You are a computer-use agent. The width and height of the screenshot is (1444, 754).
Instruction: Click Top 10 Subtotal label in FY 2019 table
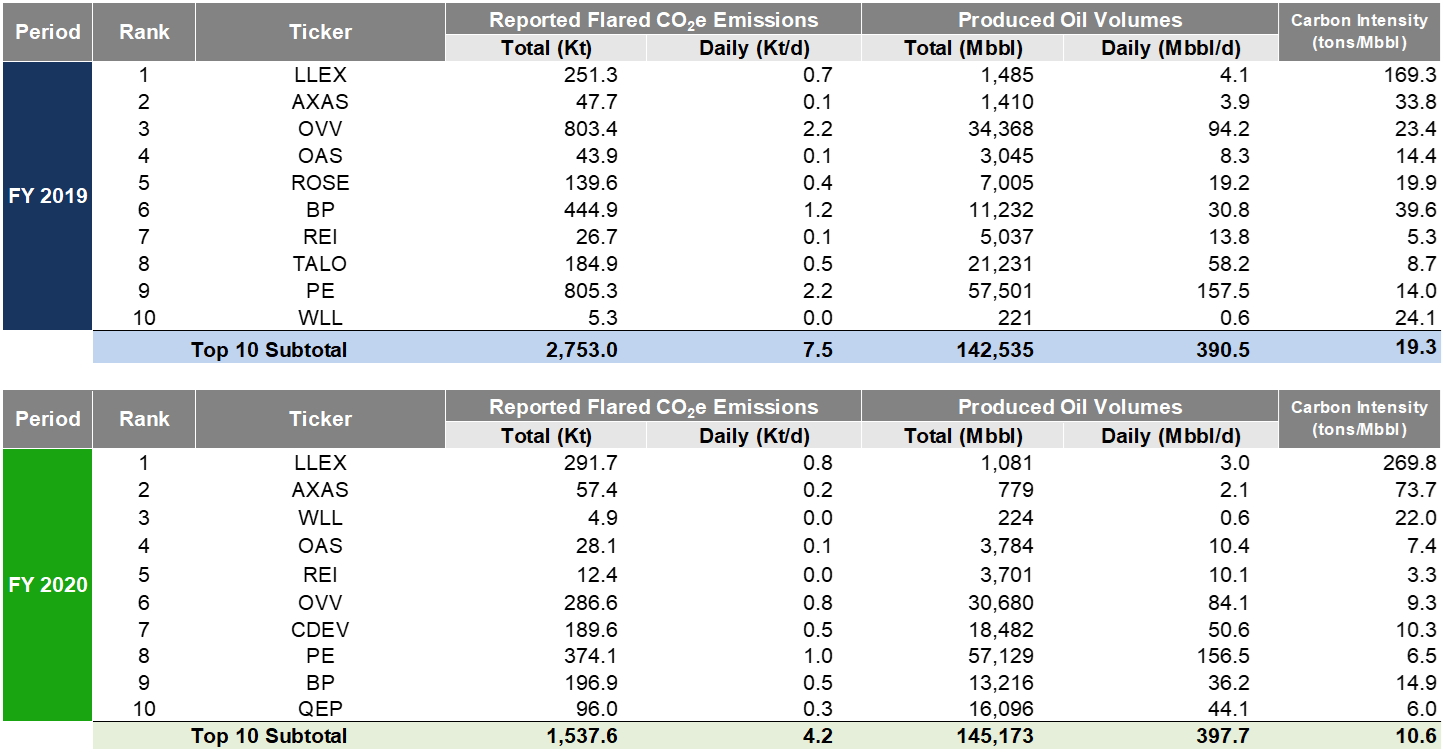click(x=269, y=350)
